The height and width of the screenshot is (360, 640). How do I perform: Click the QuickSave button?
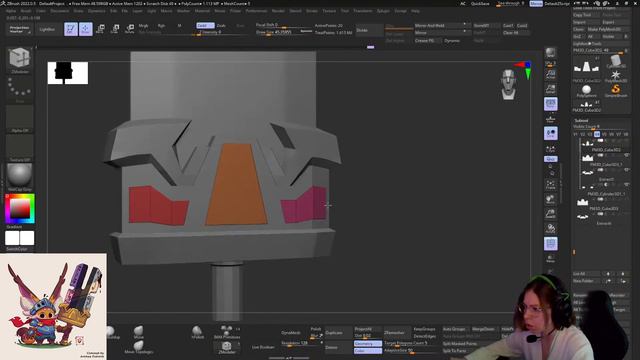[480, 4]
